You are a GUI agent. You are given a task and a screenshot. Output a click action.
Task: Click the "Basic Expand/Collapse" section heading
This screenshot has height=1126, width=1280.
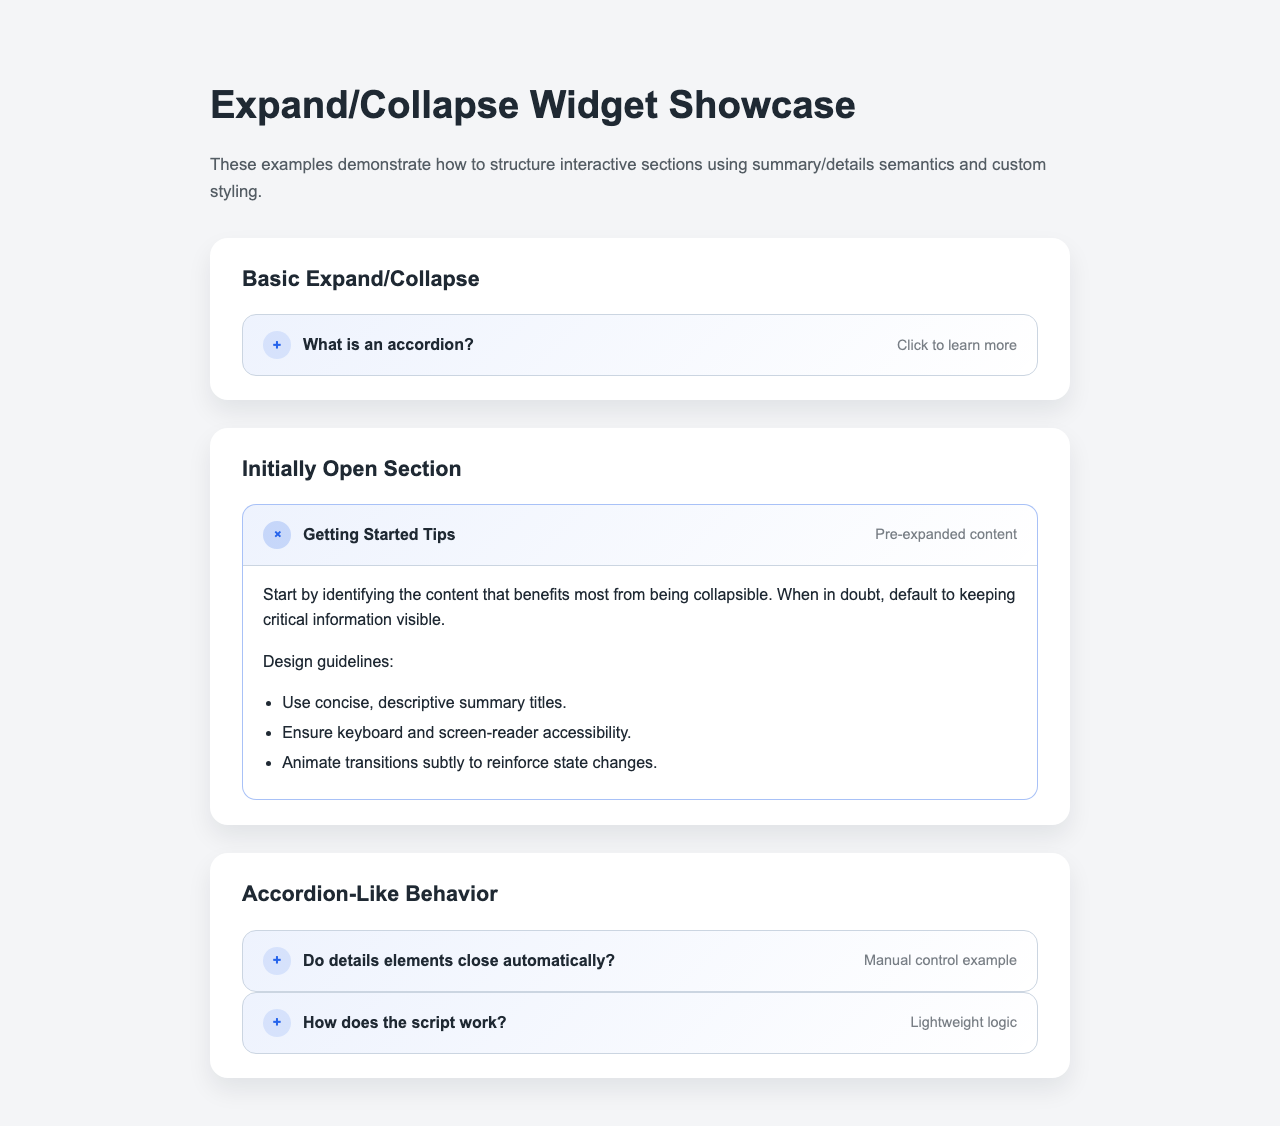(x=361, y=279)
